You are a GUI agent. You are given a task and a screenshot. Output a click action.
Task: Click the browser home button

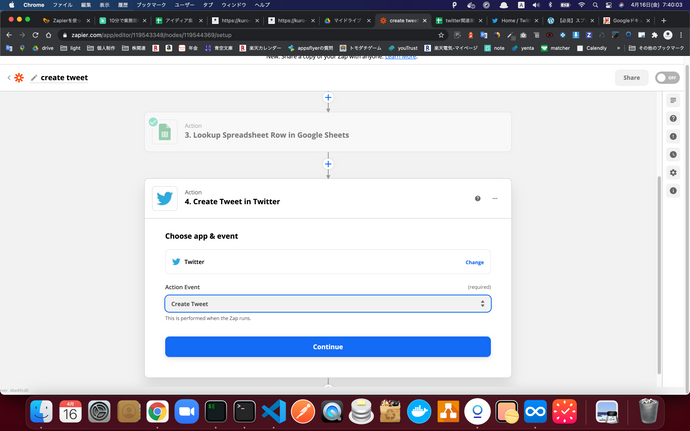coord(48,35)
